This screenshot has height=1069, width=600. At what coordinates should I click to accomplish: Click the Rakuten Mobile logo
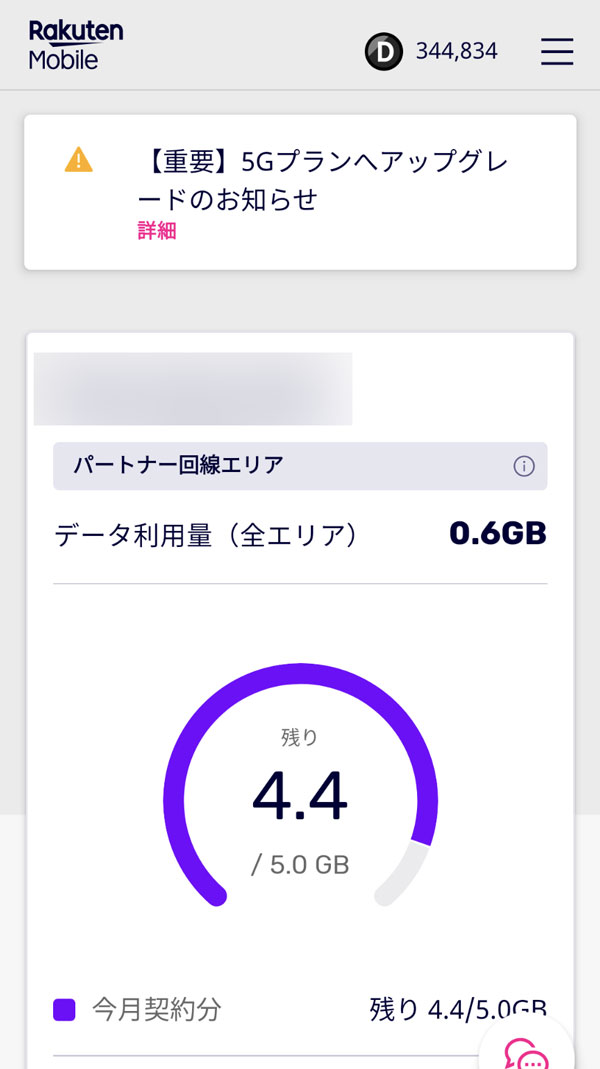coord(76,45)
